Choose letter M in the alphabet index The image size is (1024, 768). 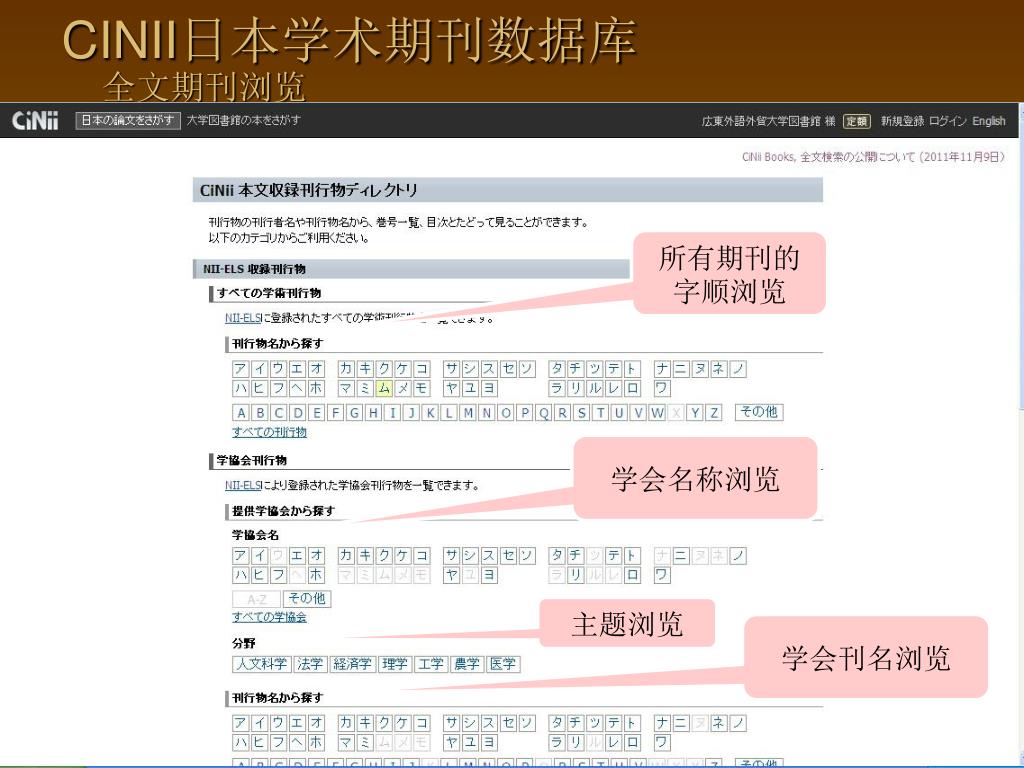pos(468,413)
